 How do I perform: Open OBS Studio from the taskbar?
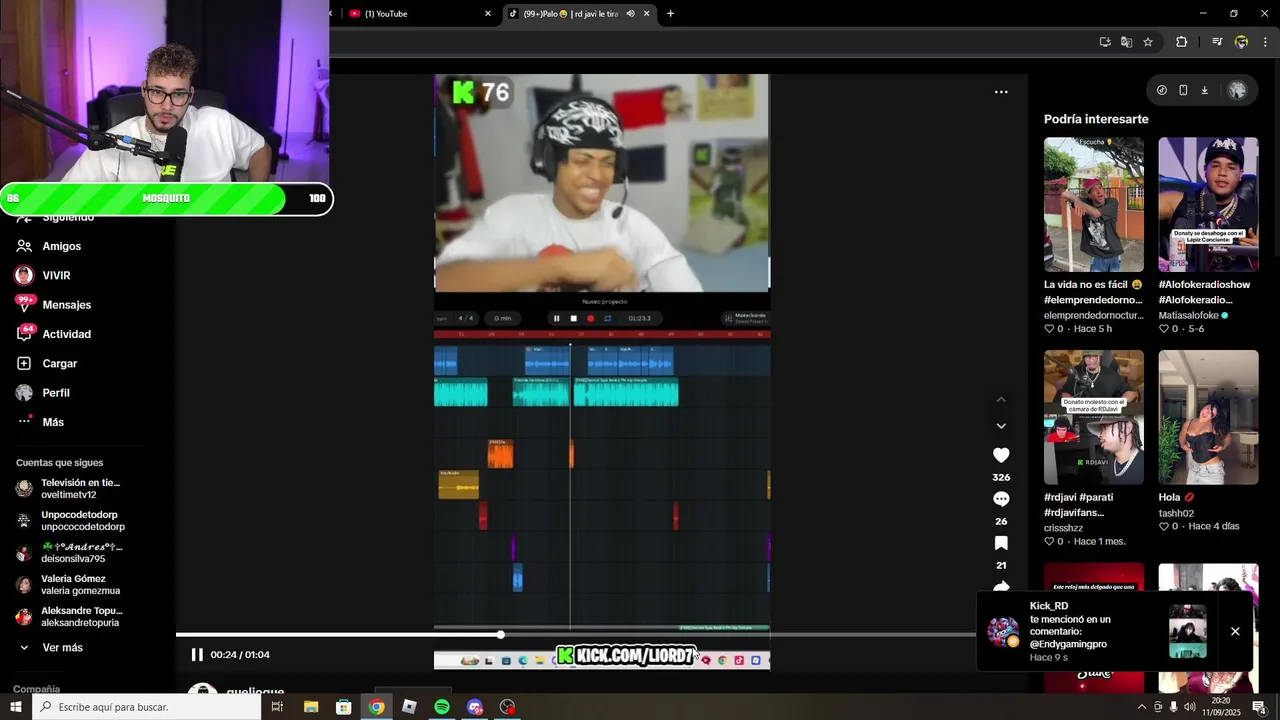[x=508, y=707]
